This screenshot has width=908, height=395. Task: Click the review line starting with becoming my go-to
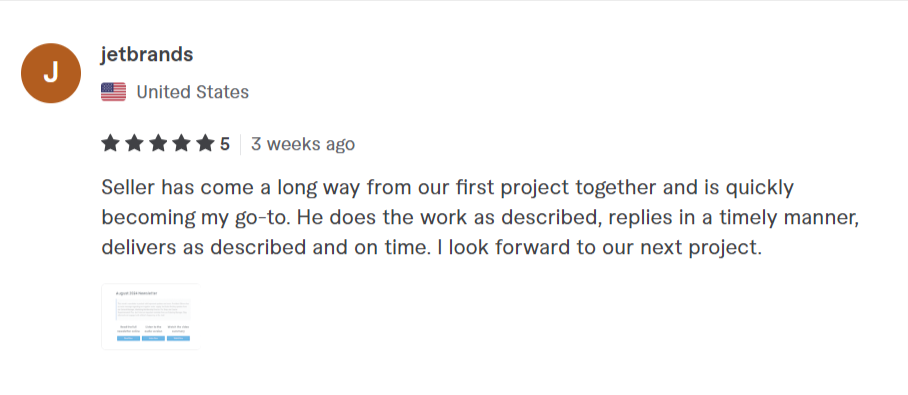point(479,218)
